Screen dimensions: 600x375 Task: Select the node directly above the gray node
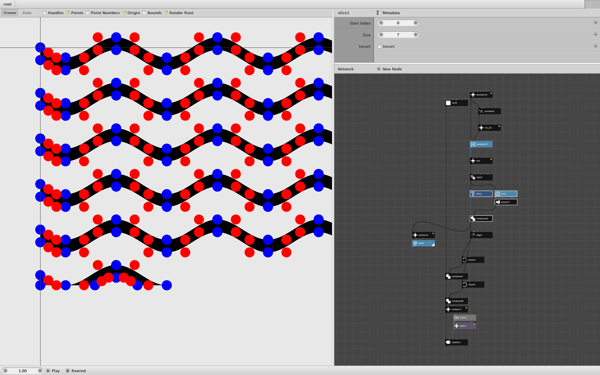pos(456,309)
